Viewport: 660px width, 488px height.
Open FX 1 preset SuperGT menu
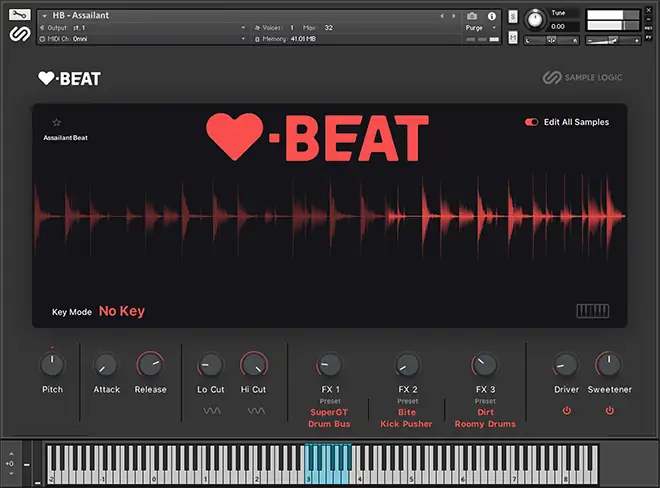329,412
